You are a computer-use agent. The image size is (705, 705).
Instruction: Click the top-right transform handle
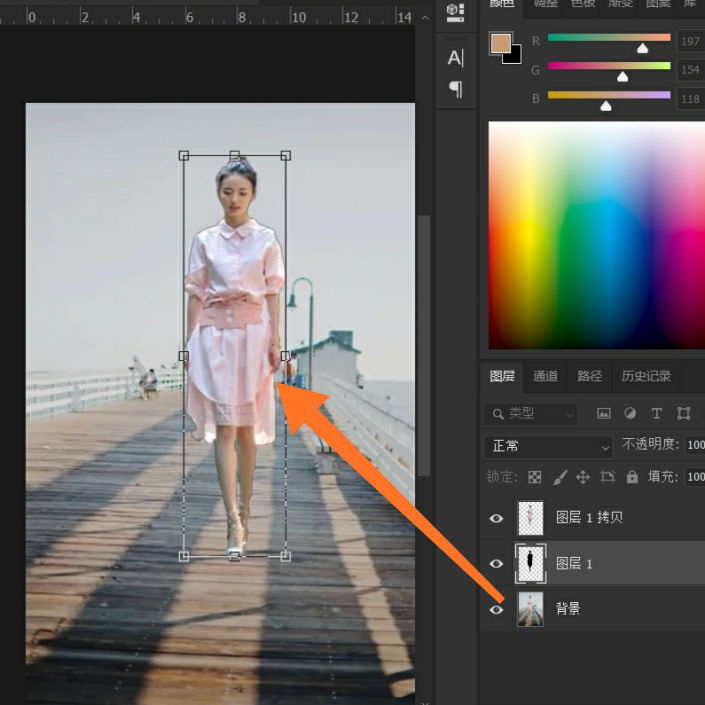tap(286, 156)
